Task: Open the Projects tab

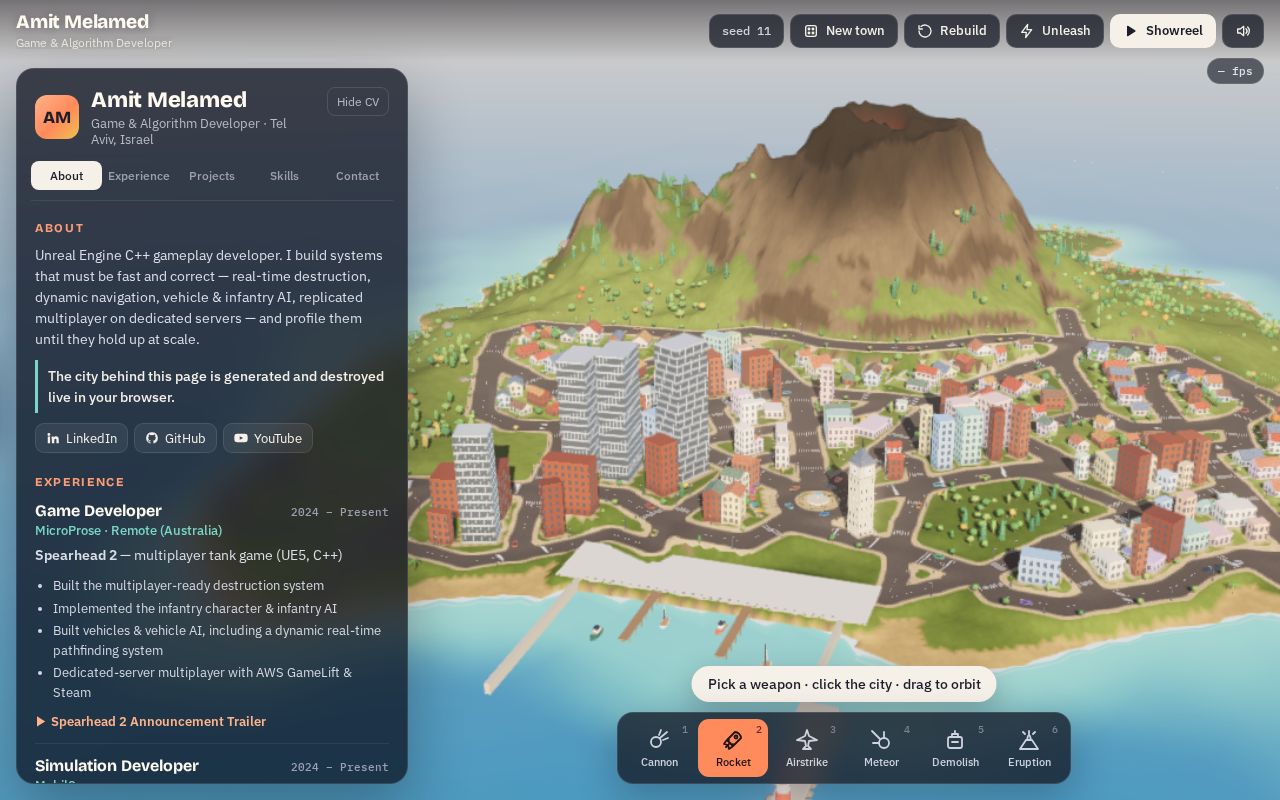Action: click(212, 175)
